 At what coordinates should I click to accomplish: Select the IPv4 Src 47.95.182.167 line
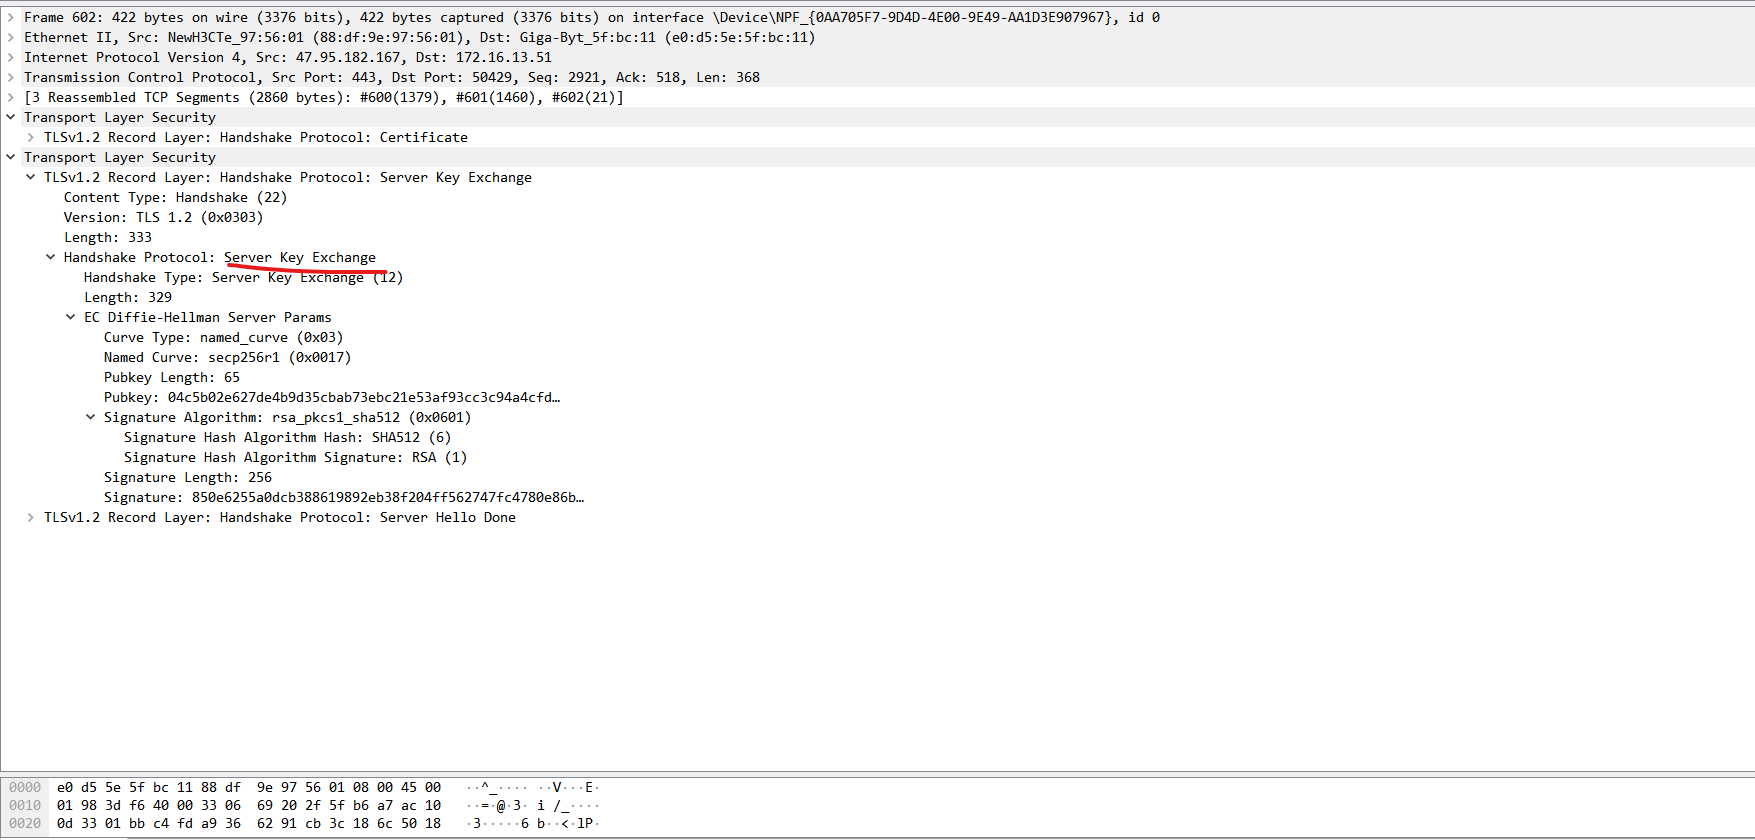click(288, 57)
